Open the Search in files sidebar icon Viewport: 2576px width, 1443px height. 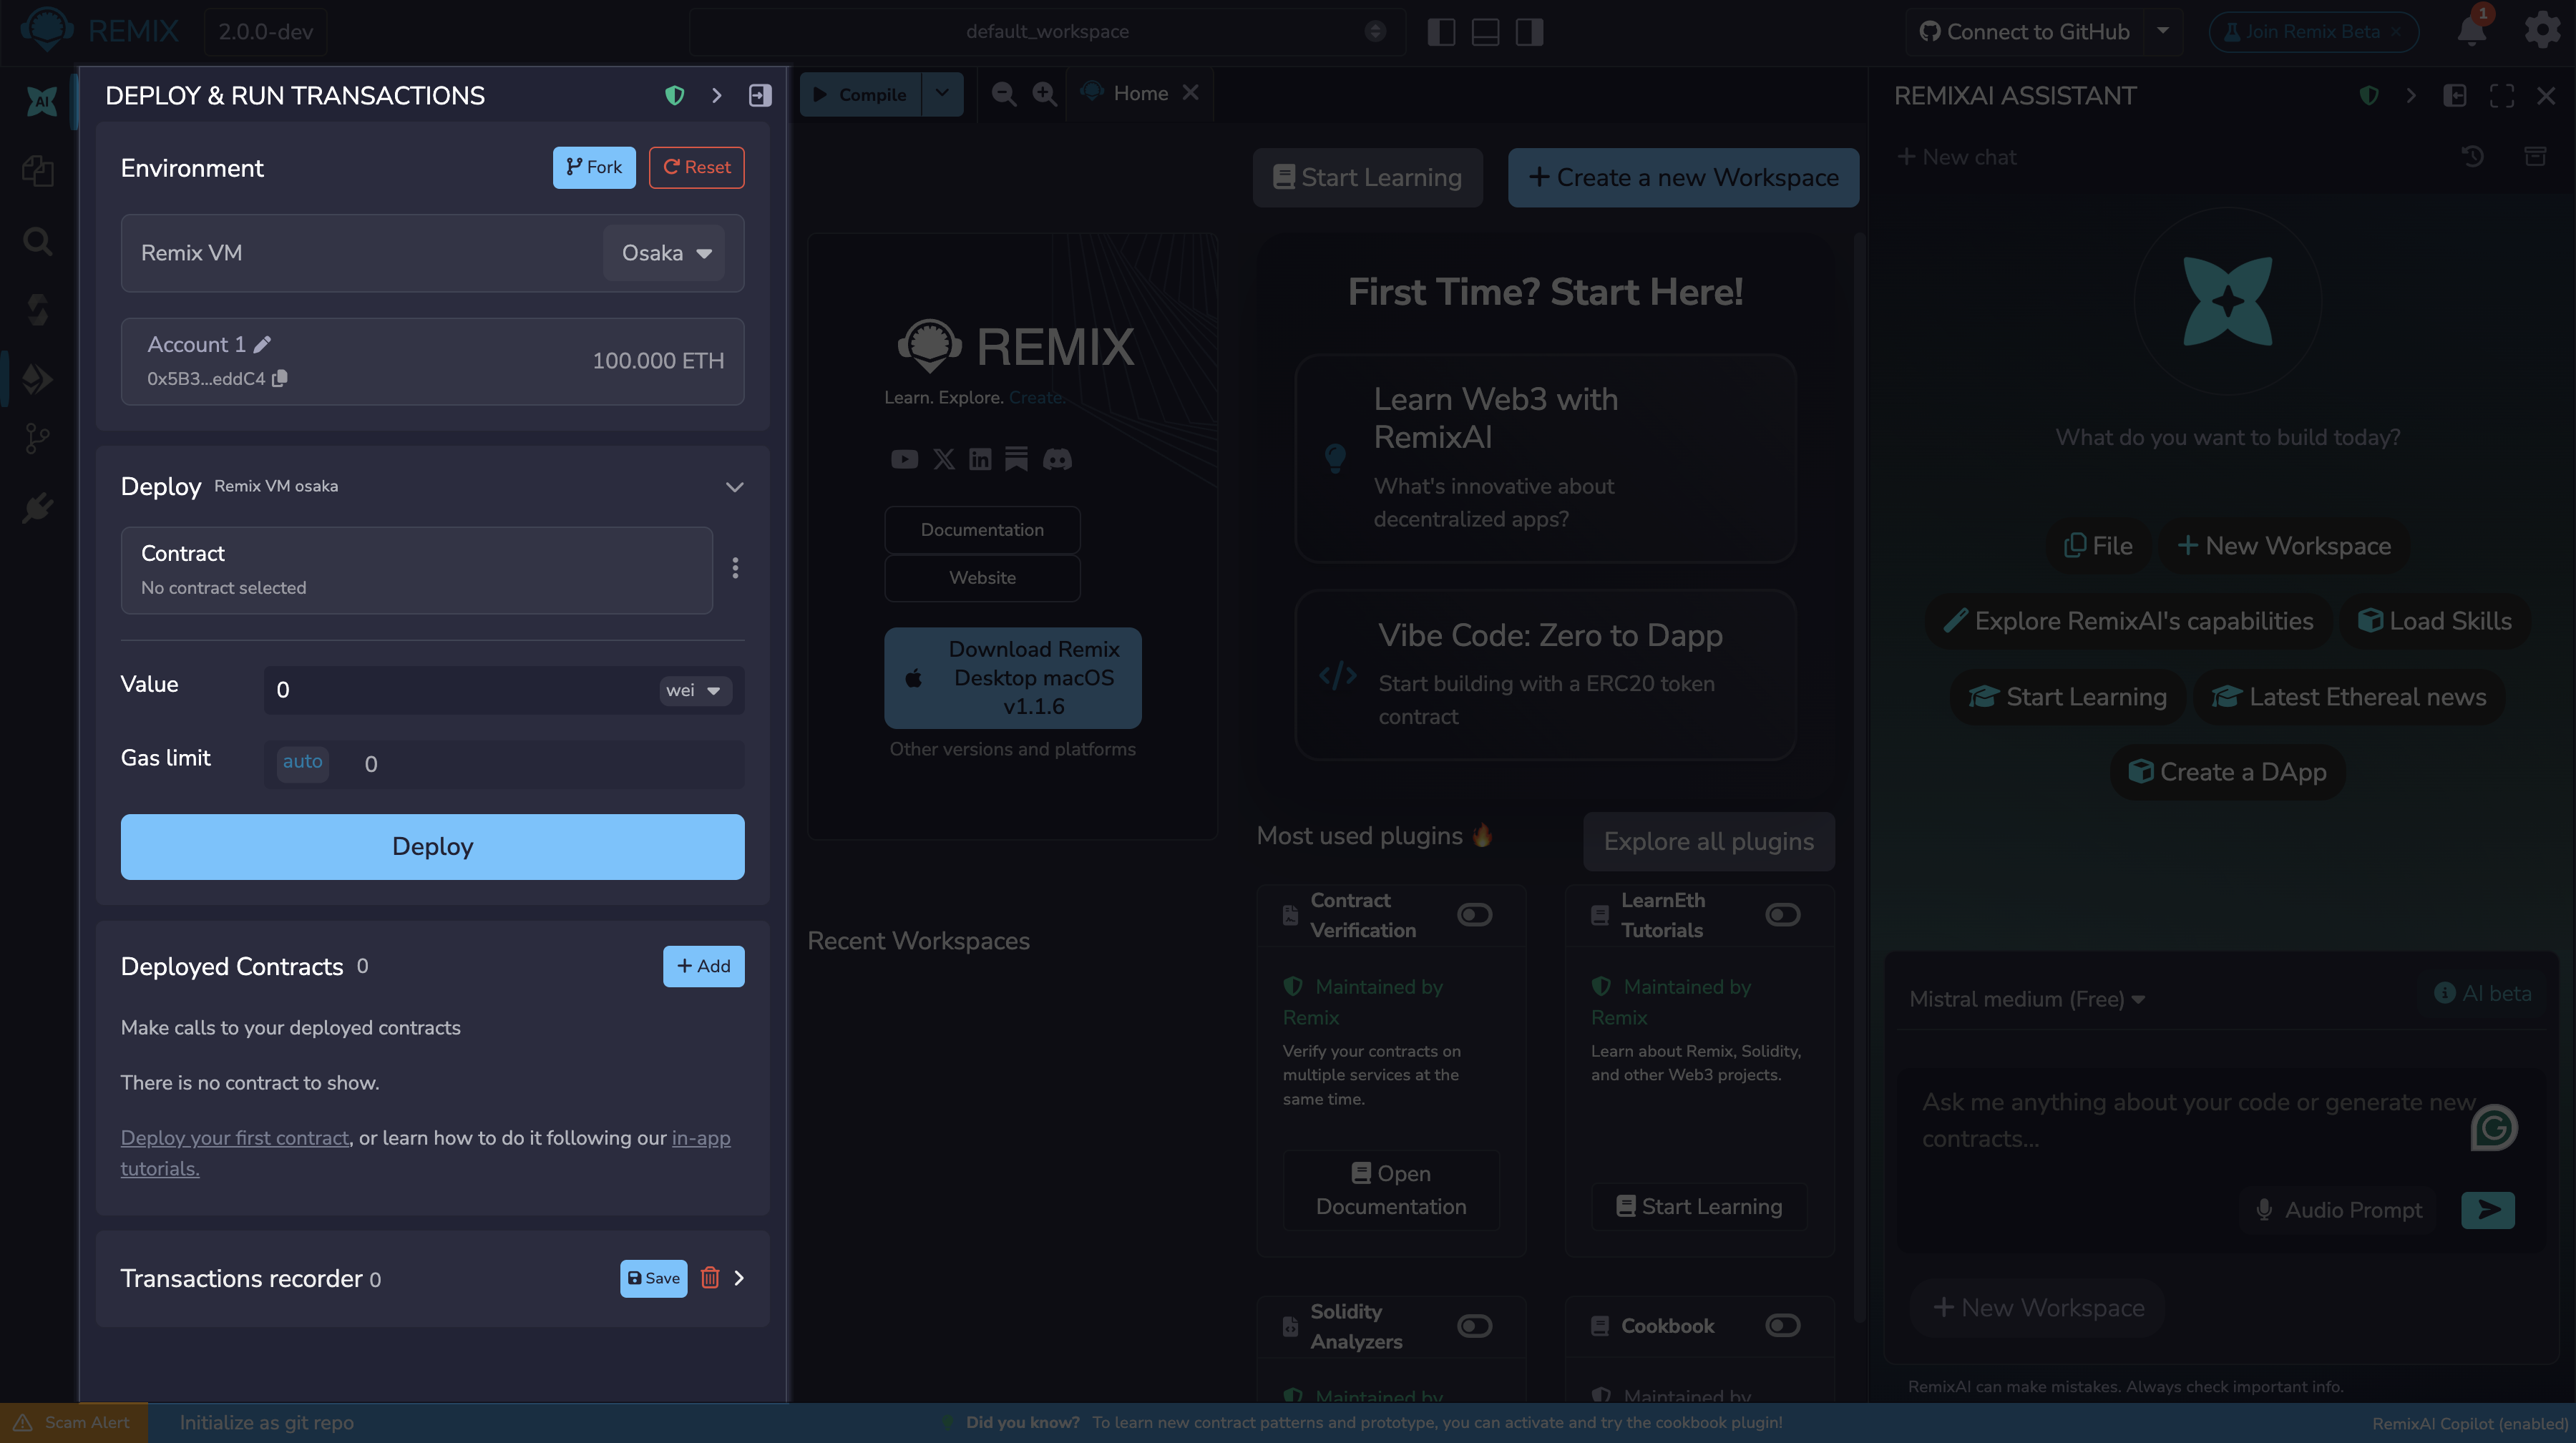[38, 241]
